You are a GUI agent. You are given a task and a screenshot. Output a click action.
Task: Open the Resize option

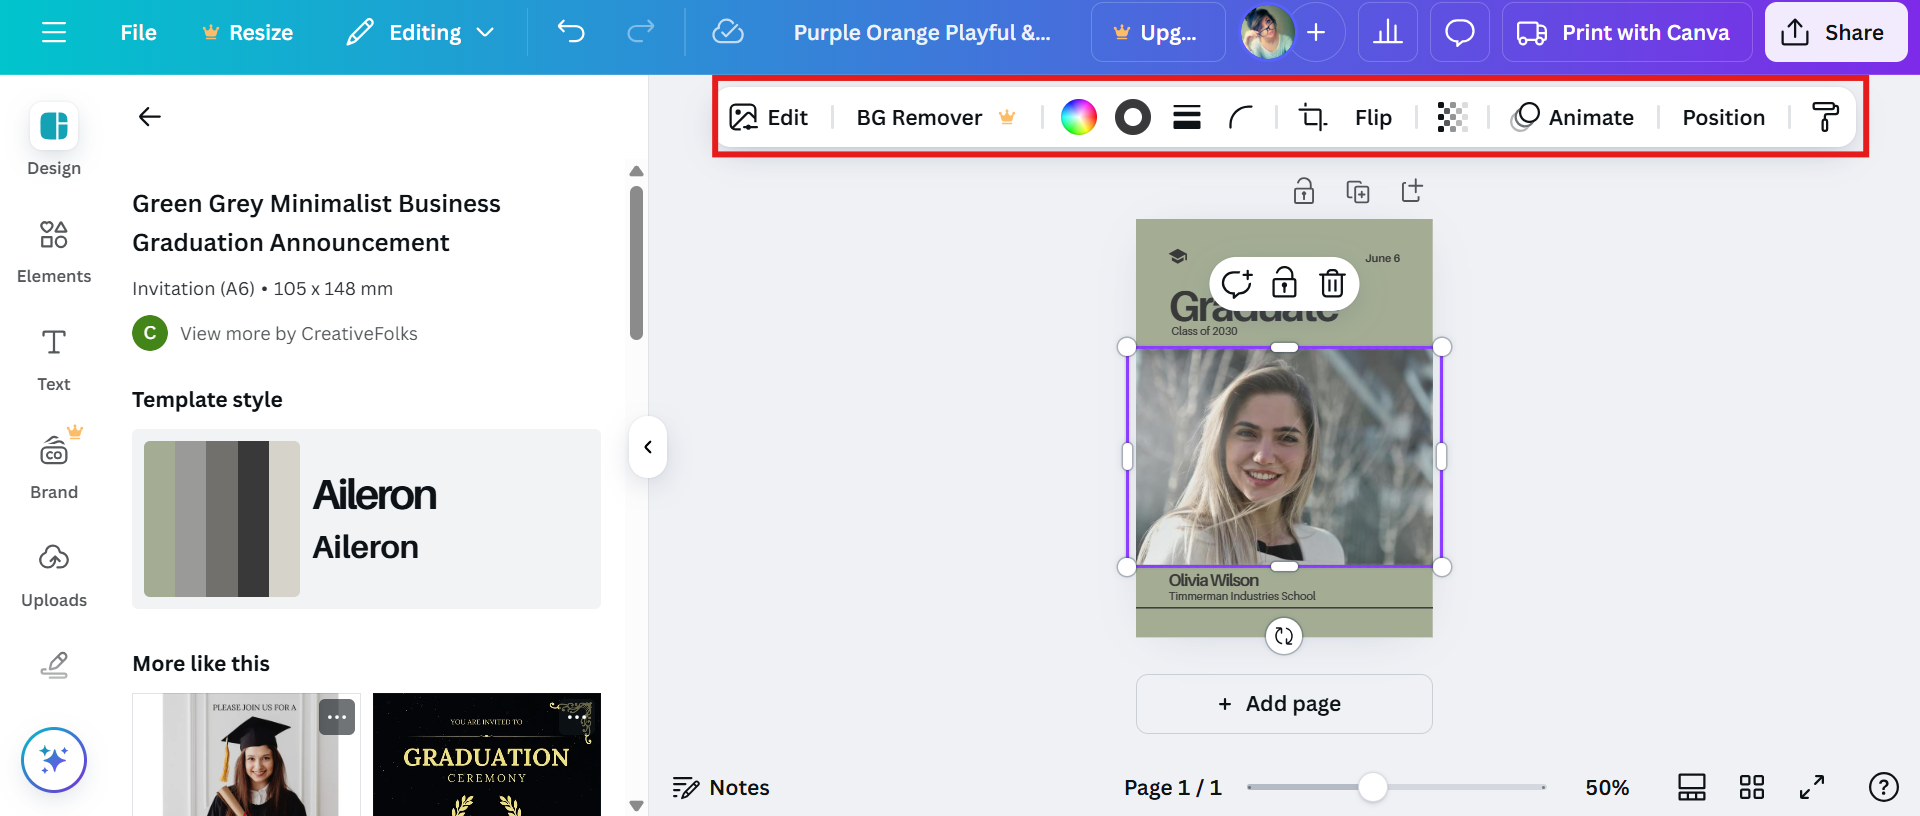(247, 33)
